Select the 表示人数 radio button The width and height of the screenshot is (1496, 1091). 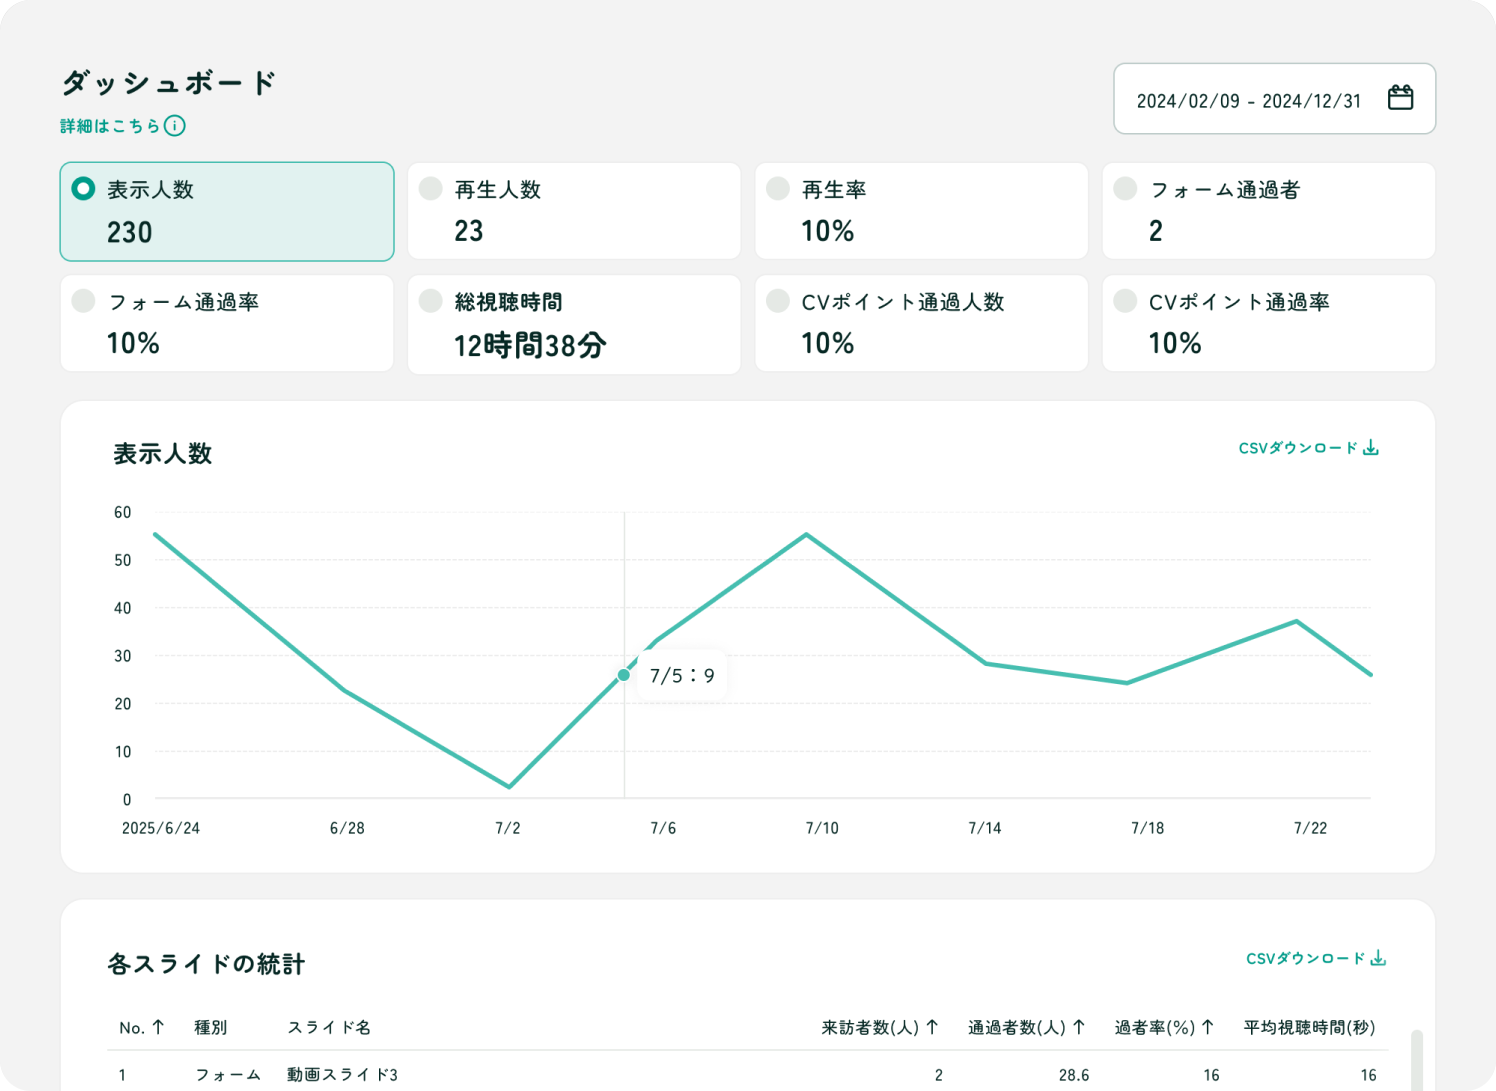(x=84, y=189)
